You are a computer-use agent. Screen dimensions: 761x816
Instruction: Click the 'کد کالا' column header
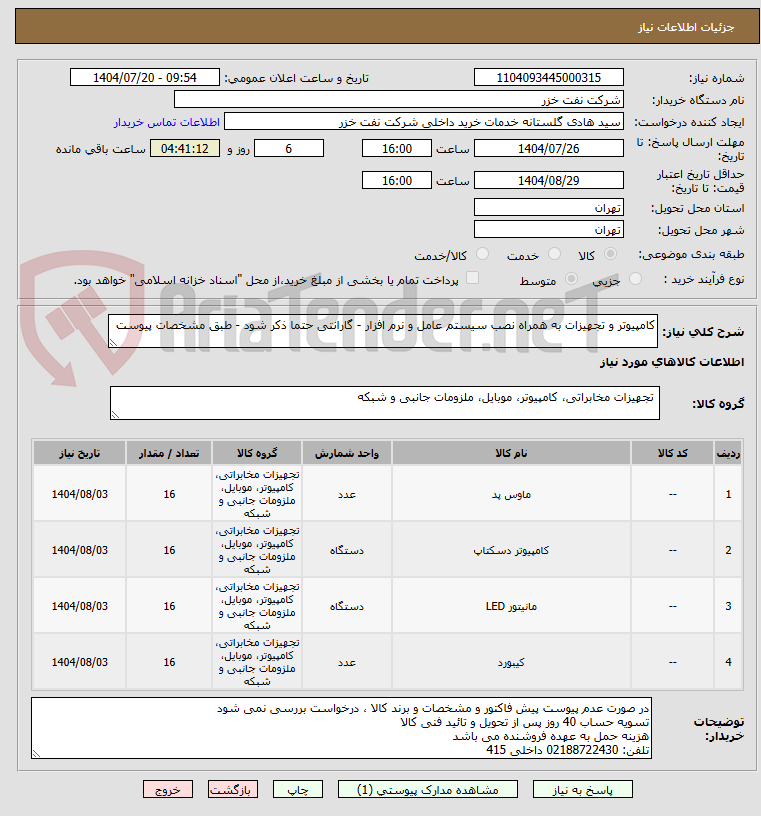673,453
